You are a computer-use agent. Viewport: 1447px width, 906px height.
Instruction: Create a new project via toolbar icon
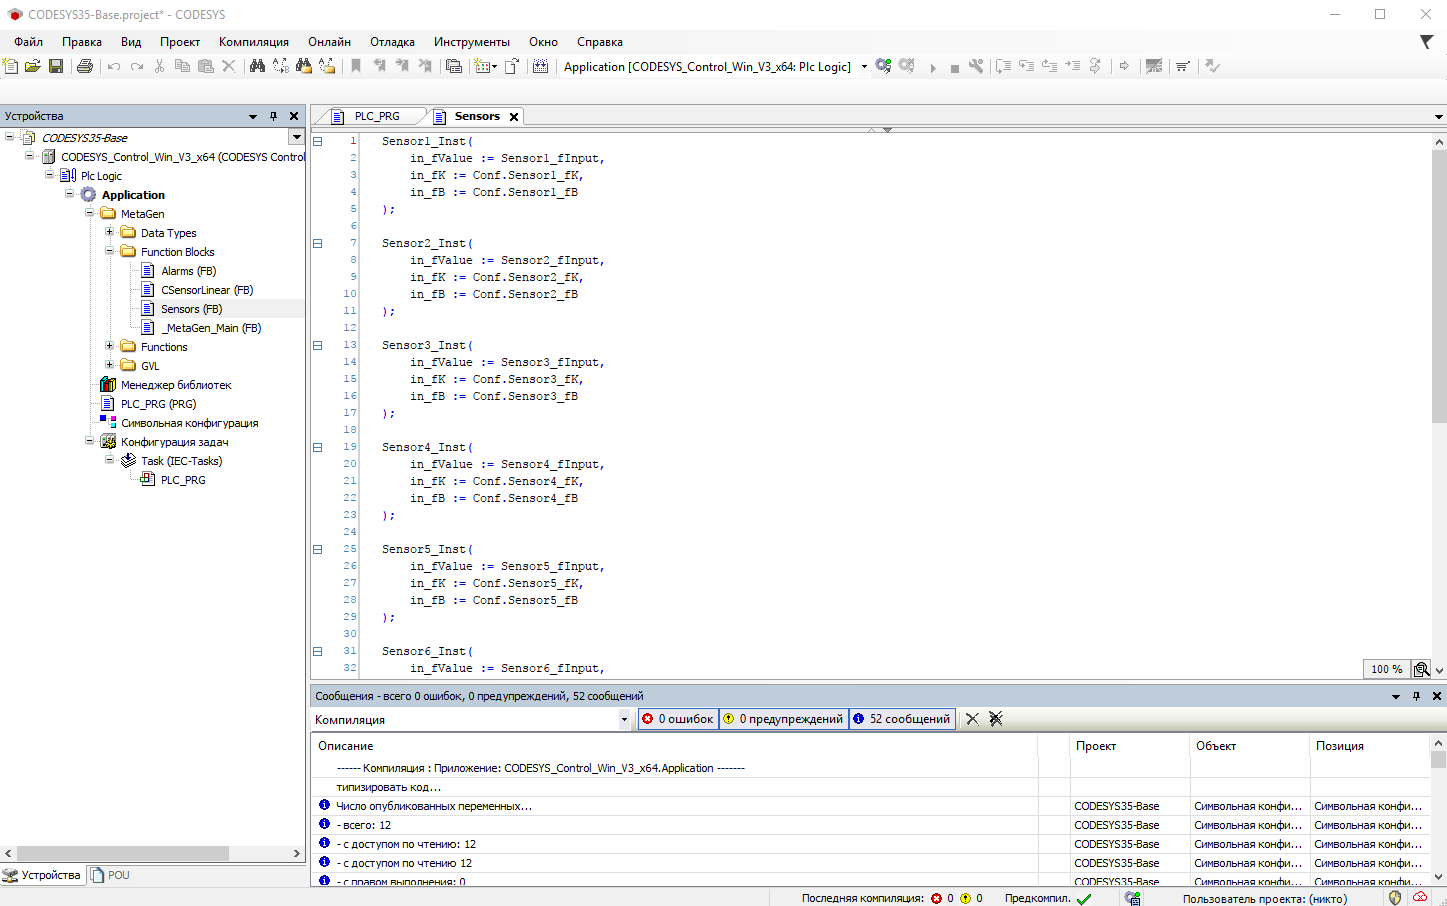(10, 66)
